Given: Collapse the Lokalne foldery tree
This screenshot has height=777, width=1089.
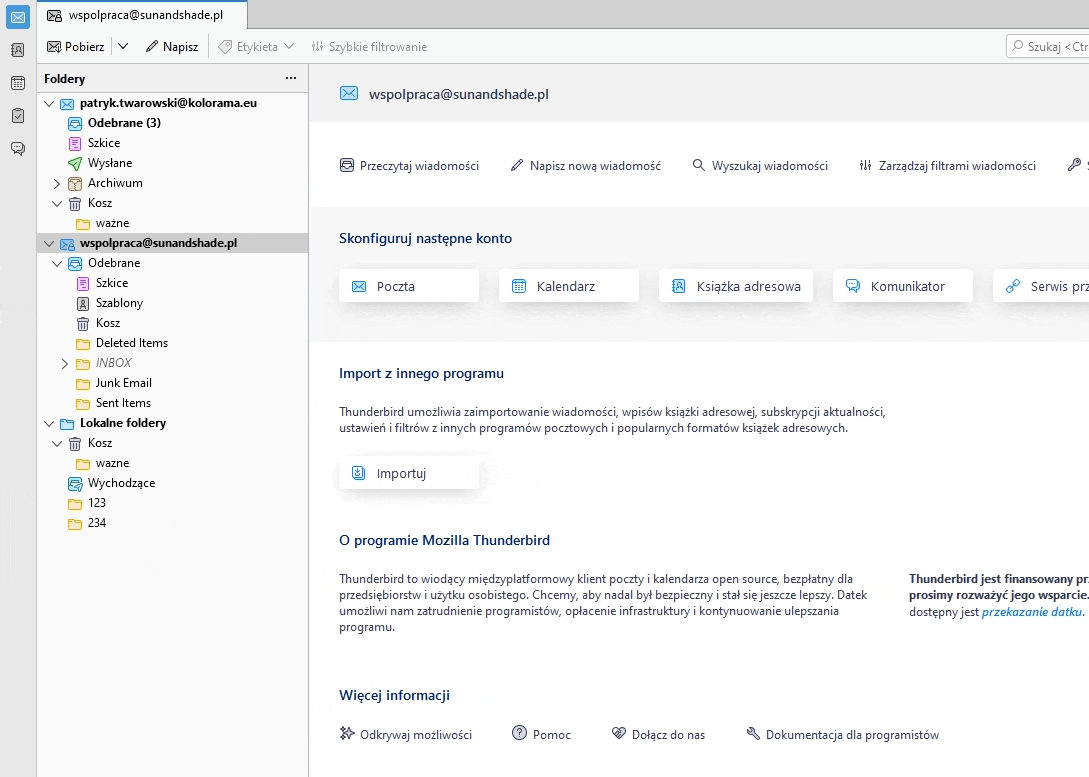Looking at the screenshot, I should [49, 423].
